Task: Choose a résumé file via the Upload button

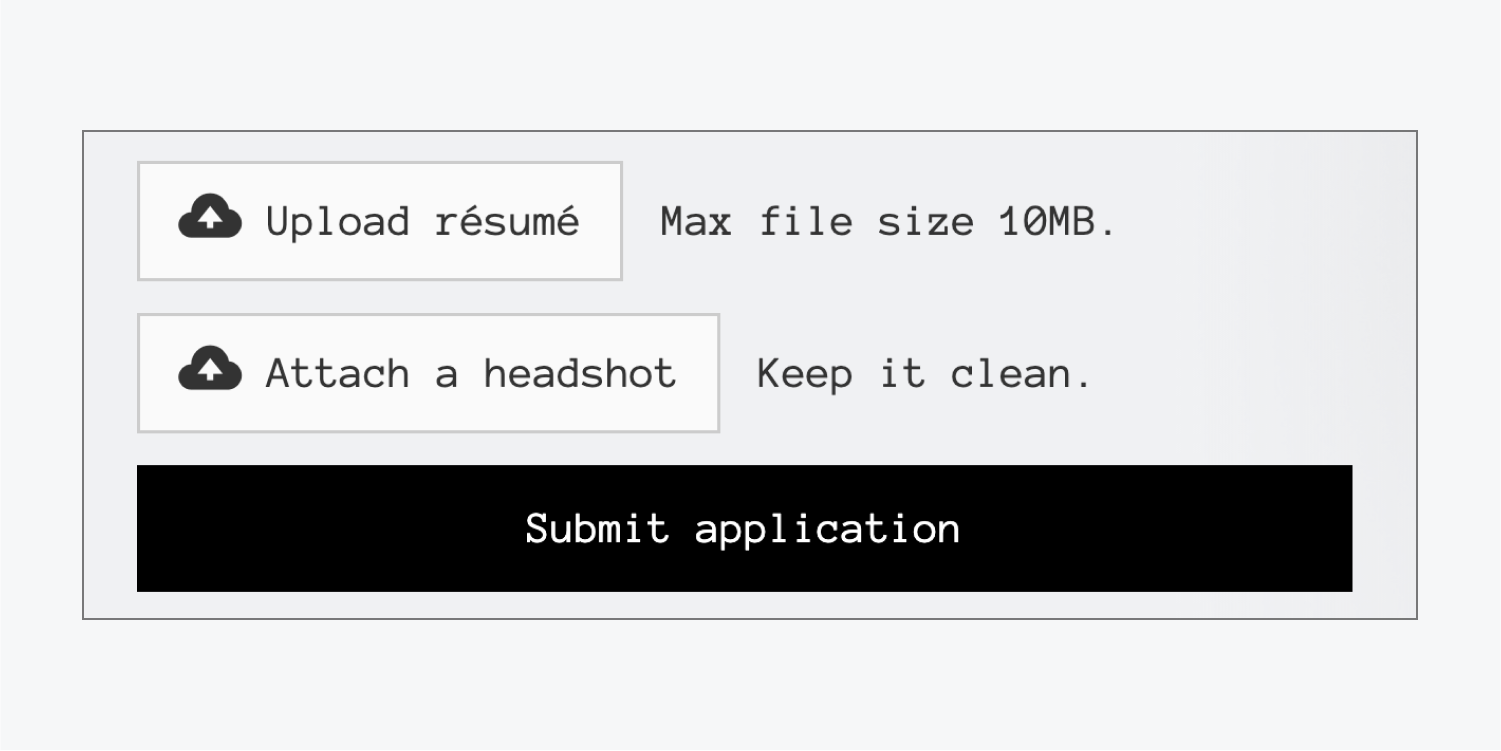Action: (x=380, y=221)
